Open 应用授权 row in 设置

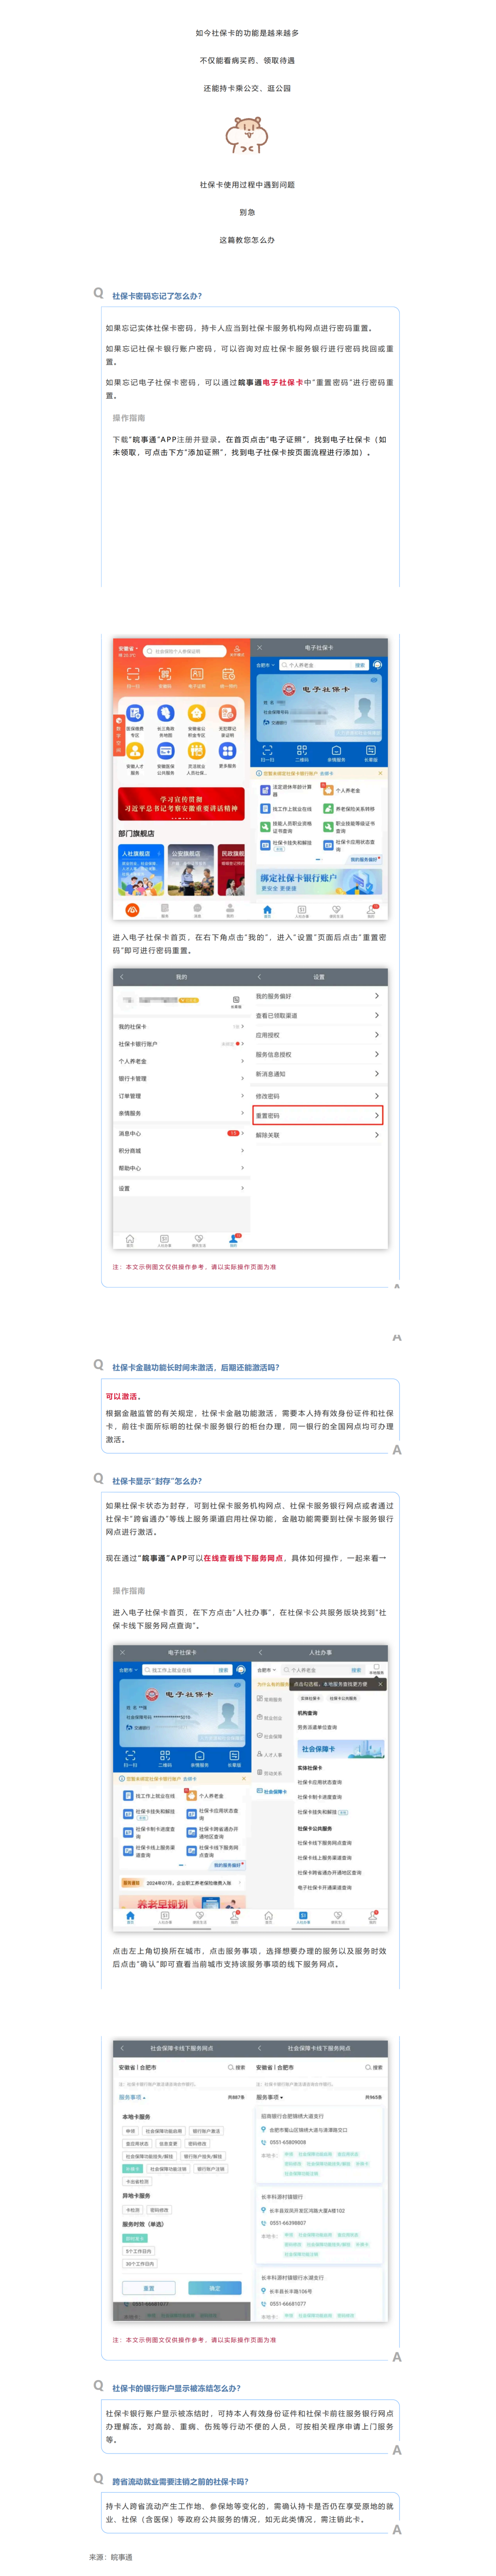(x=318, y=1035)
